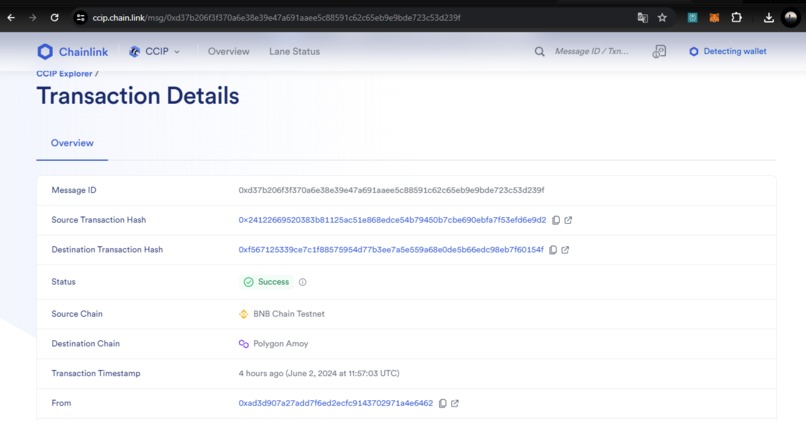
Task: Open the browser translate page icon
Action: click(x=643, y=17)
